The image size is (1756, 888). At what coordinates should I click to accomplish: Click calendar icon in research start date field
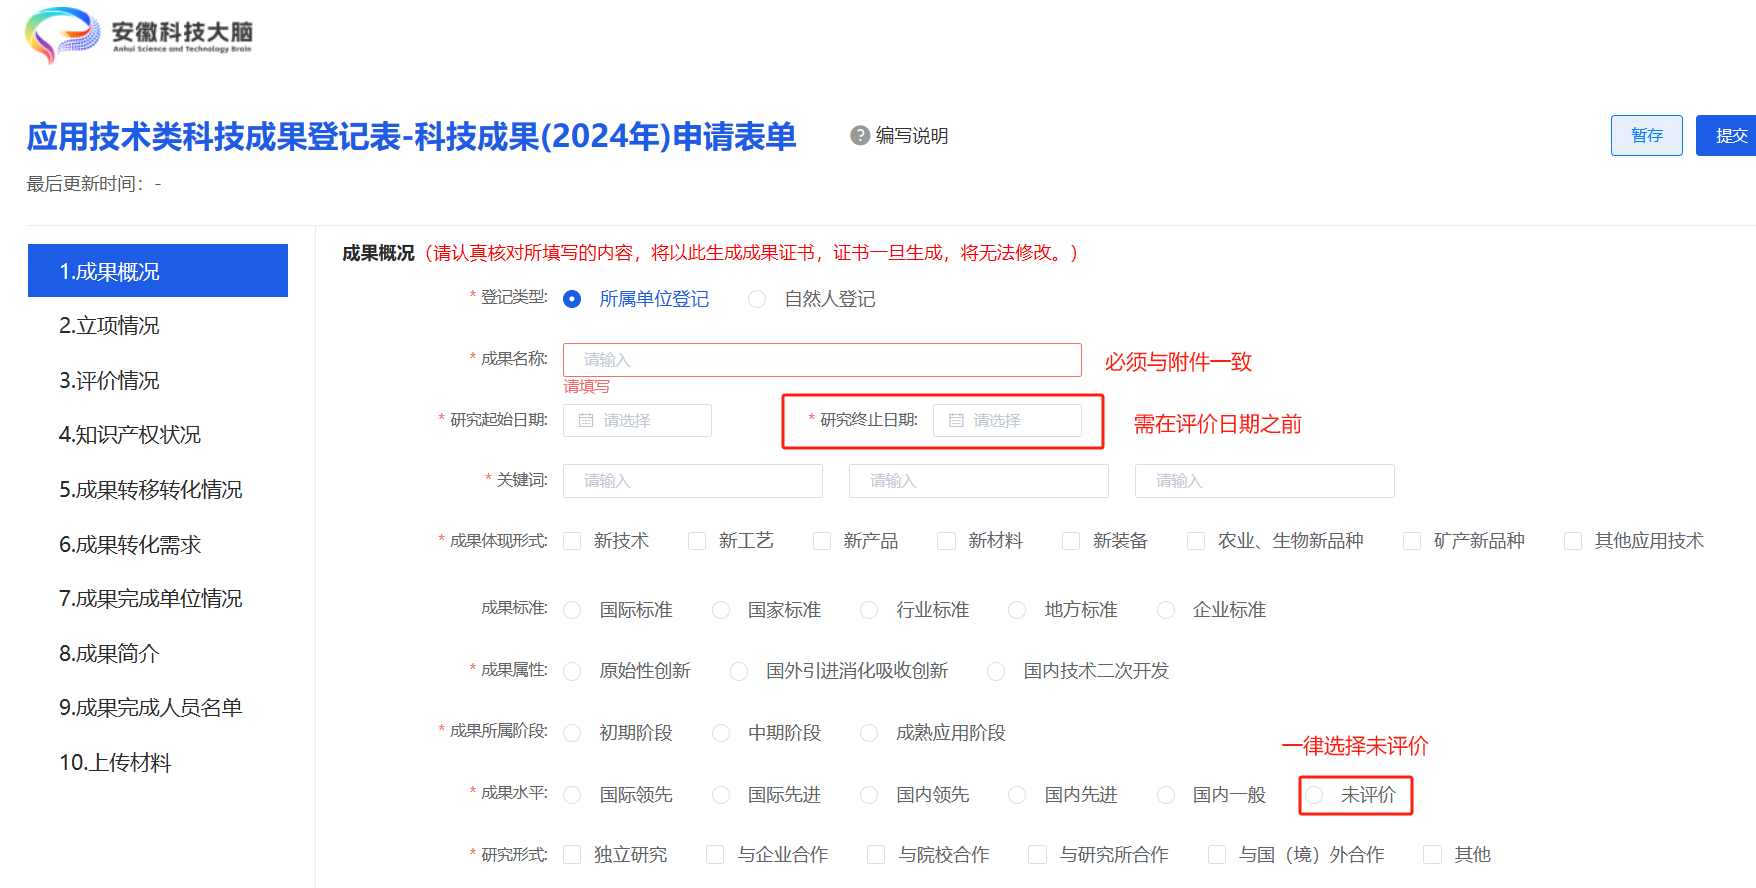[587, 421]
